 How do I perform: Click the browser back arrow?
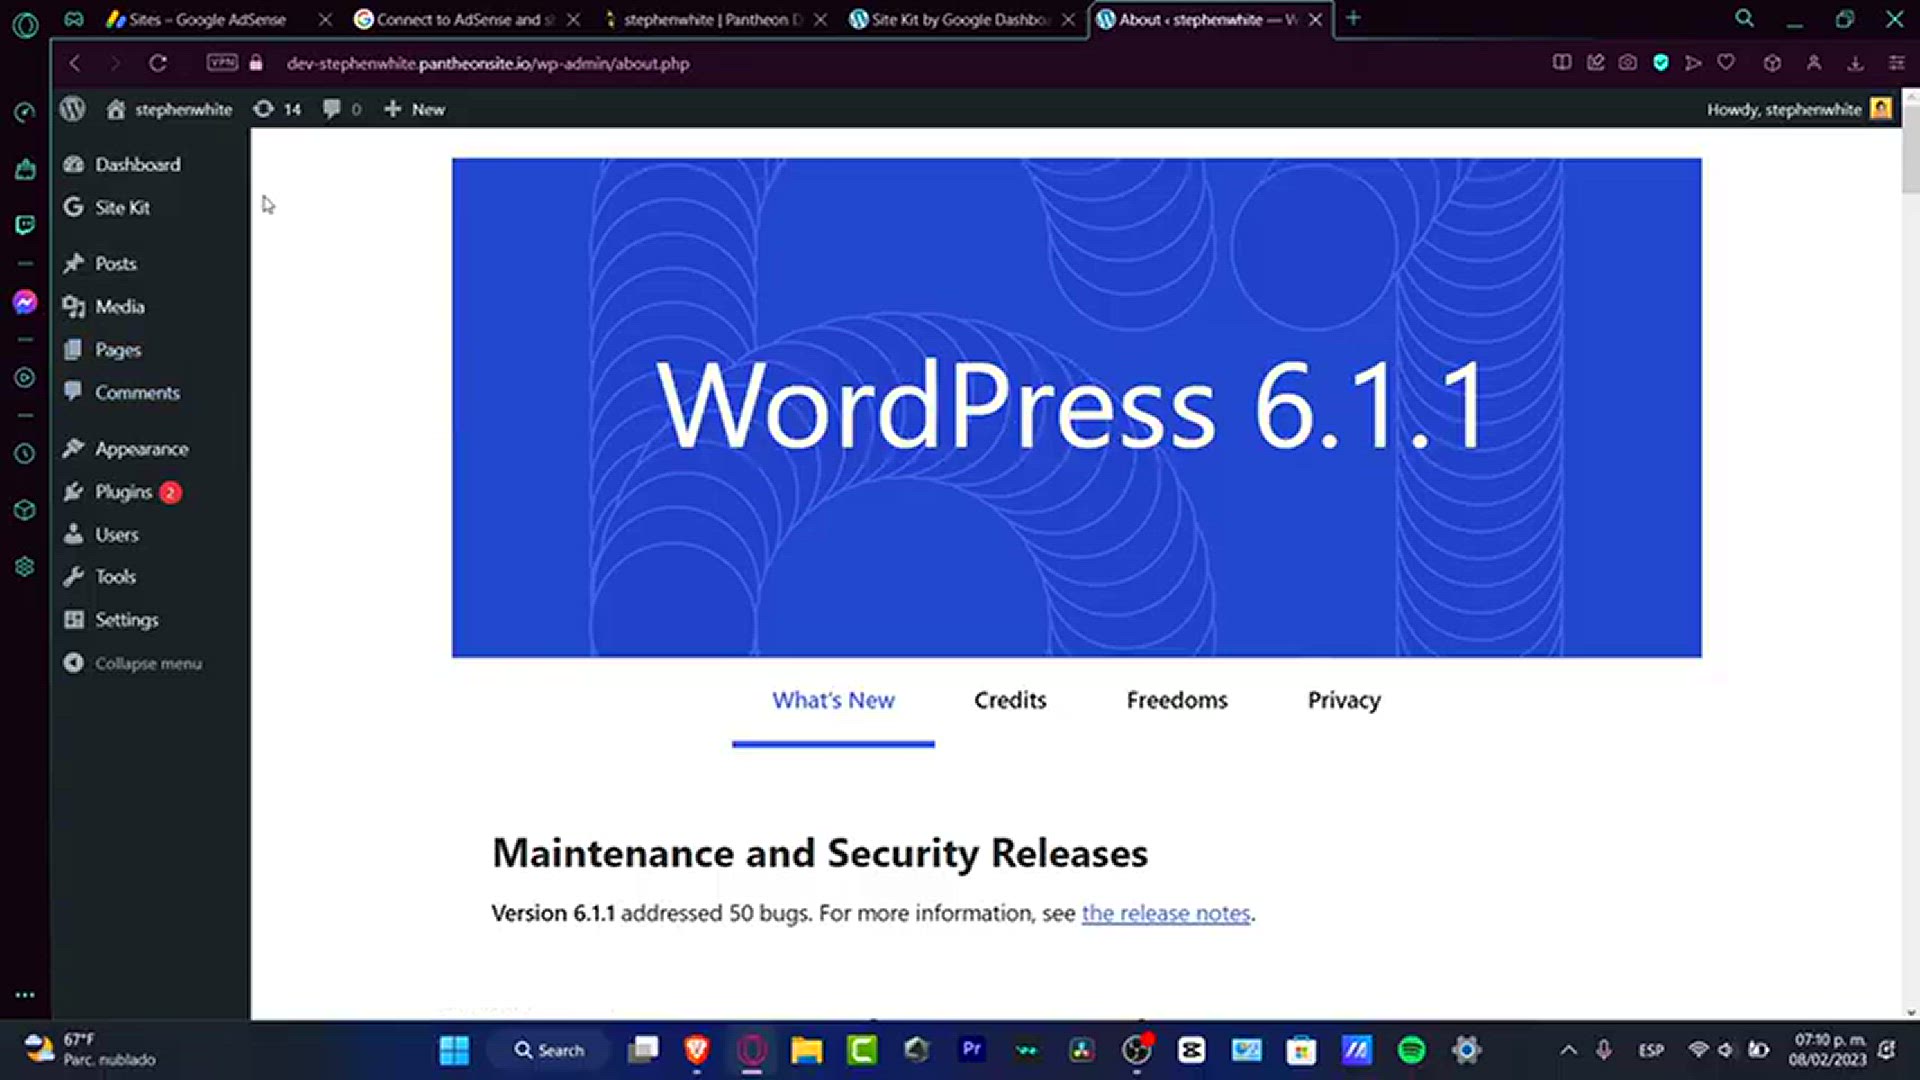tap(75, 63)
